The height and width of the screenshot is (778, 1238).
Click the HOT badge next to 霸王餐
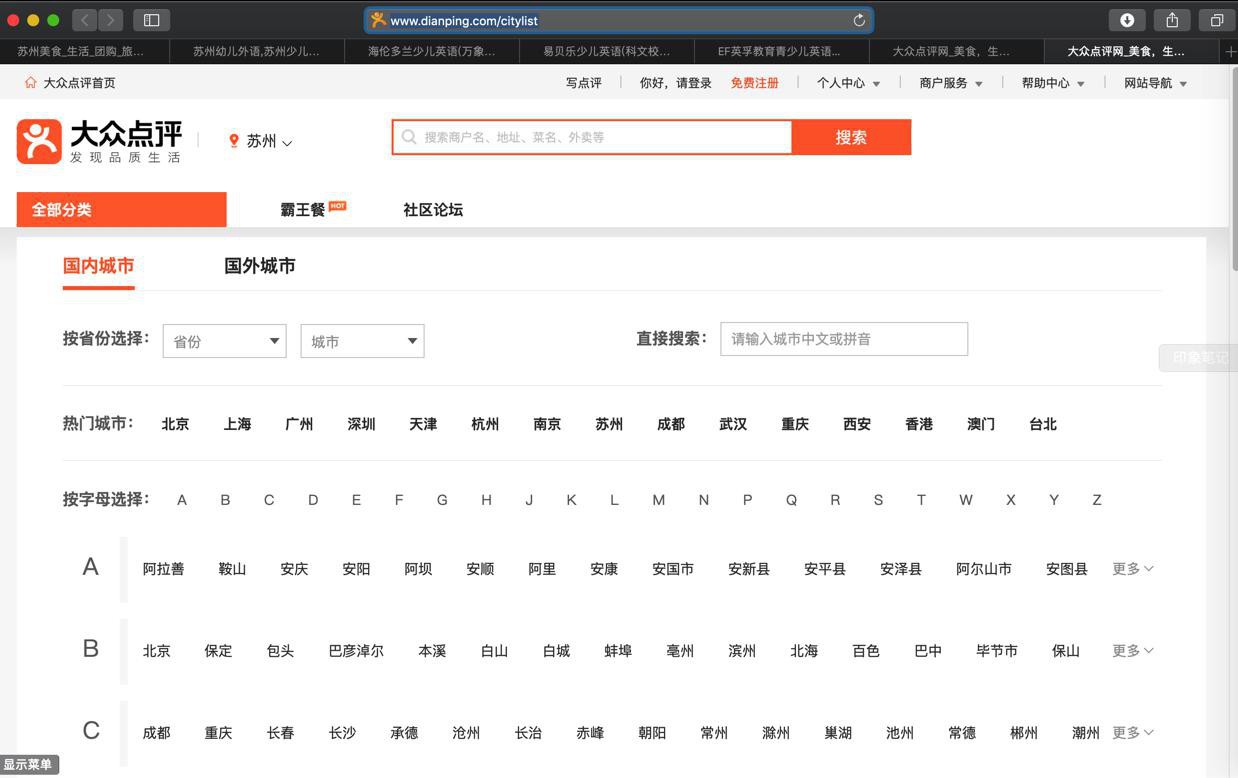pyautogui.click(x=338, y=206)
